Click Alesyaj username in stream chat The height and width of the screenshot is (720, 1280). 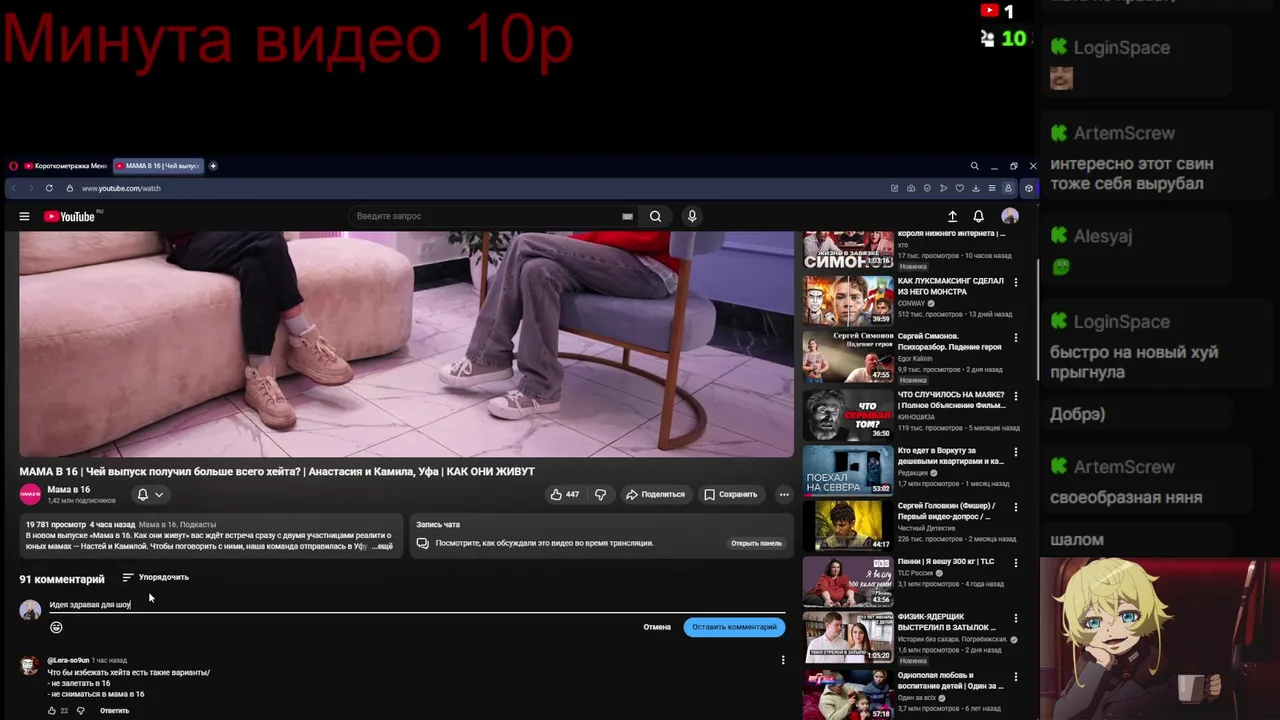[1103, 236]
